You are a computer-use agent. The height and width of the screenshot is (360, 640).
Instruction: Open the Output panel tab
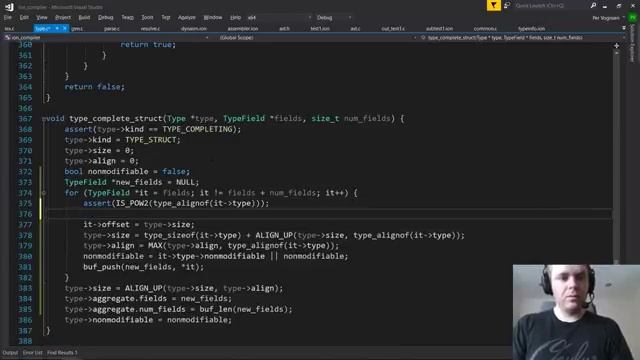10,353
